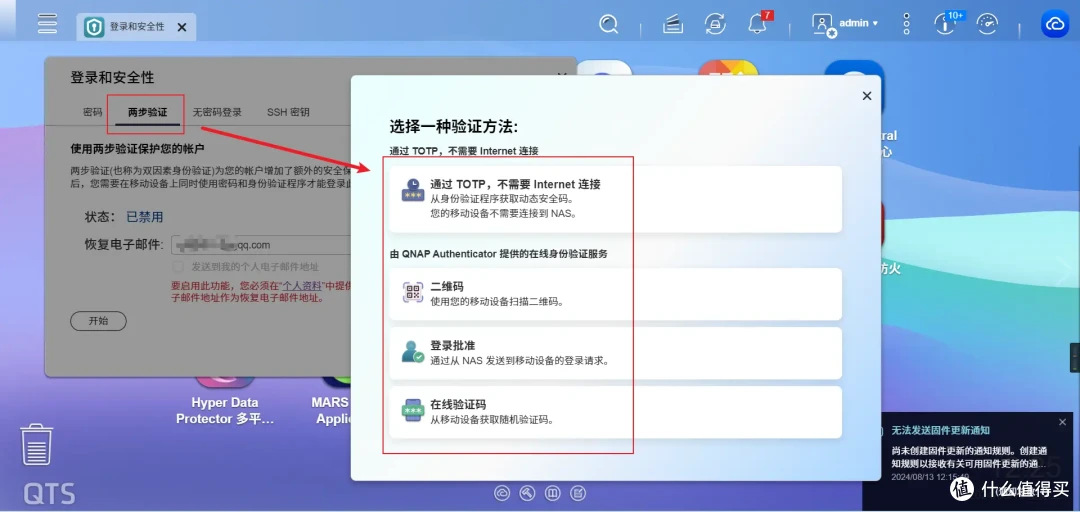Open the search magnifier in top bar

608,25
